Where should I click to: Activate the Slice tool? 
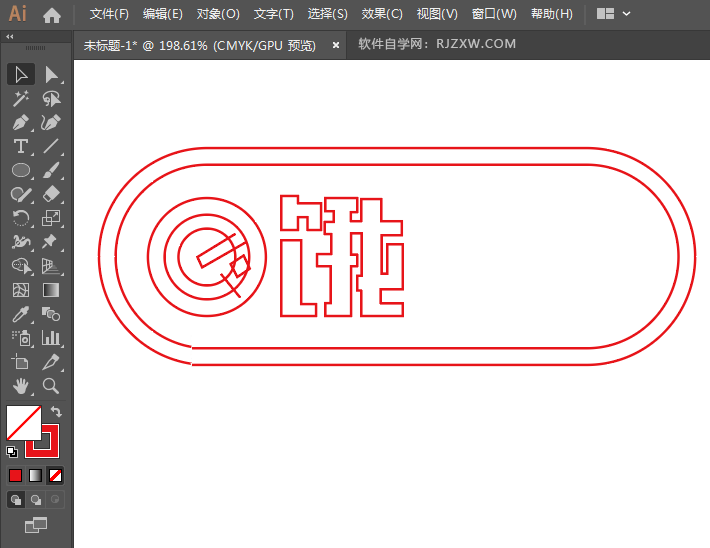tap(51, 362)
